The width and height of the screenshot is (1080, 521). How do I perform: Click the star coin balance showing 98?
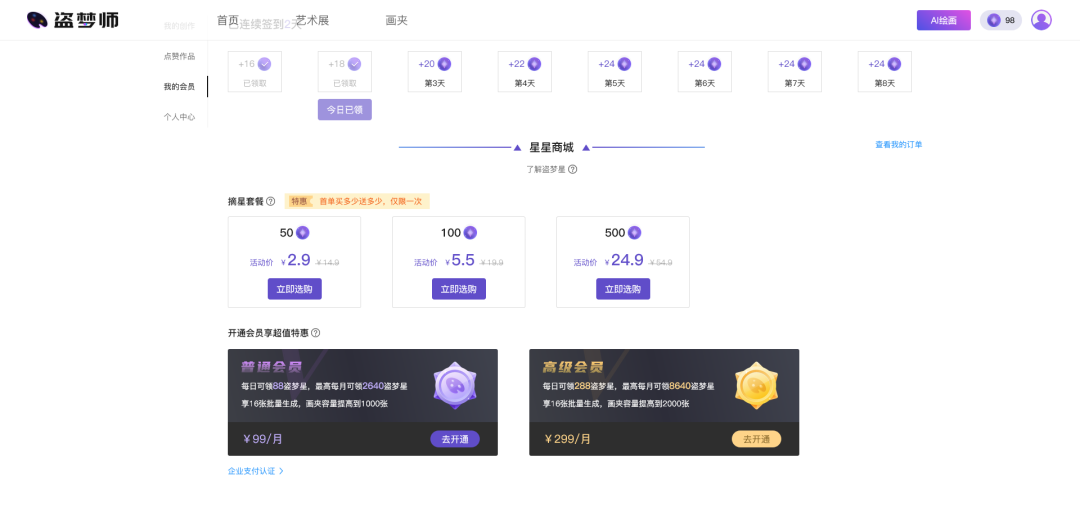[x=1000, y=20]
